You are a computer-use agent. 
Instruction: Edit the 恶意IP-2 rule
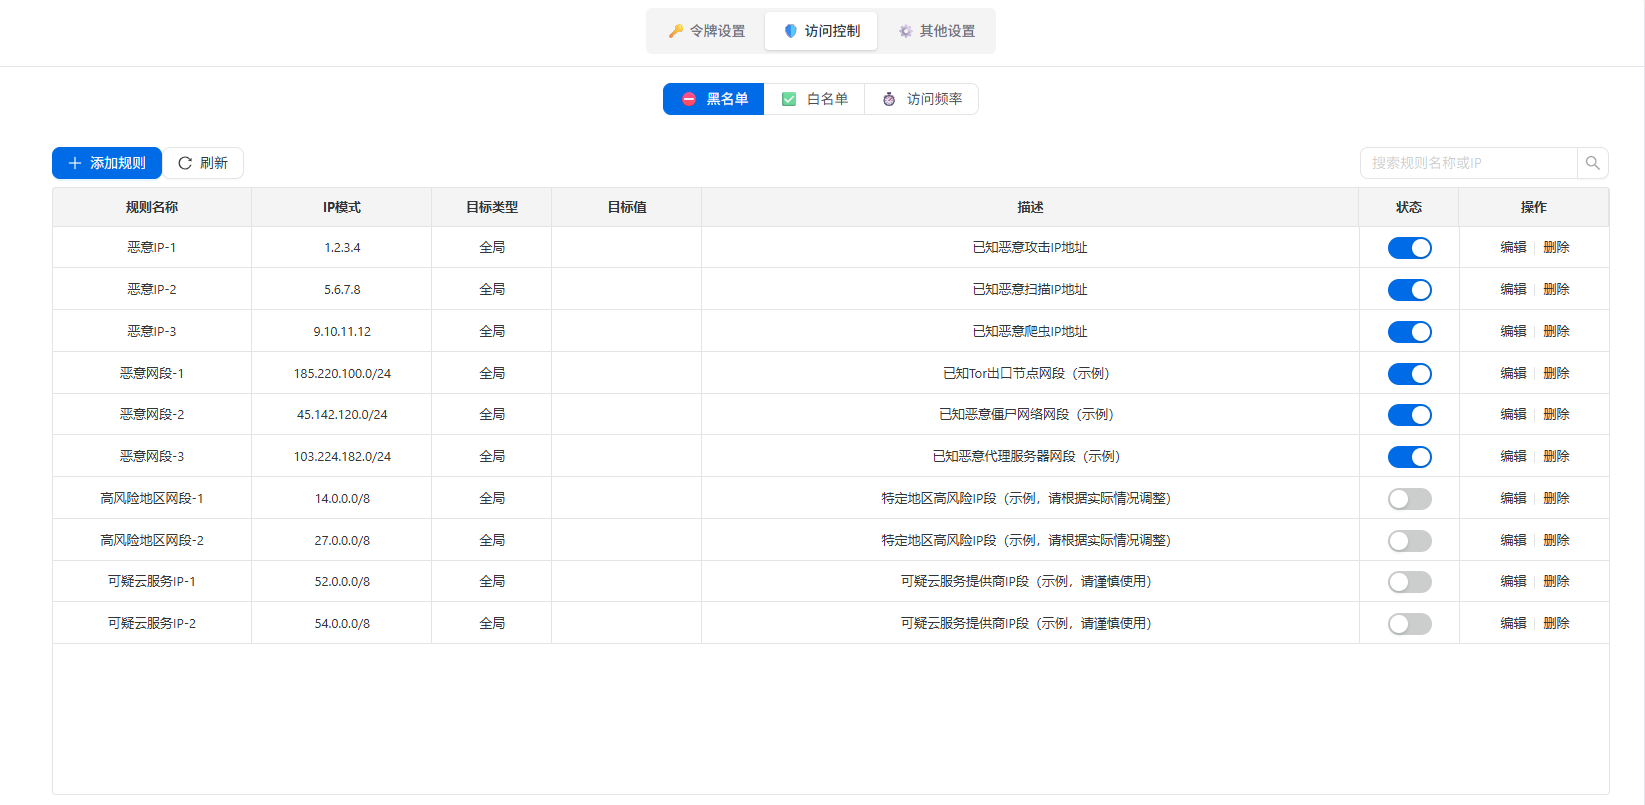tap(1513, 289)
